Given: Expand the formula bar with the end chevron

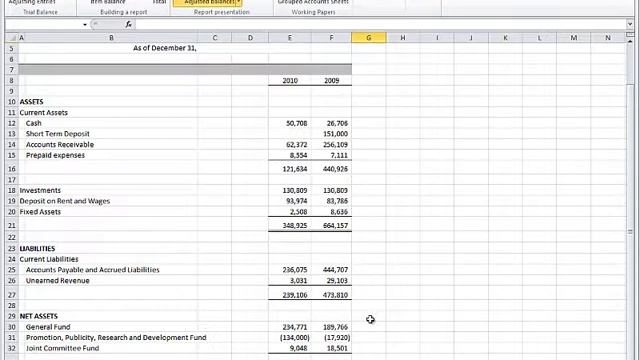Looking at the screenshot, I should (629, 24).
